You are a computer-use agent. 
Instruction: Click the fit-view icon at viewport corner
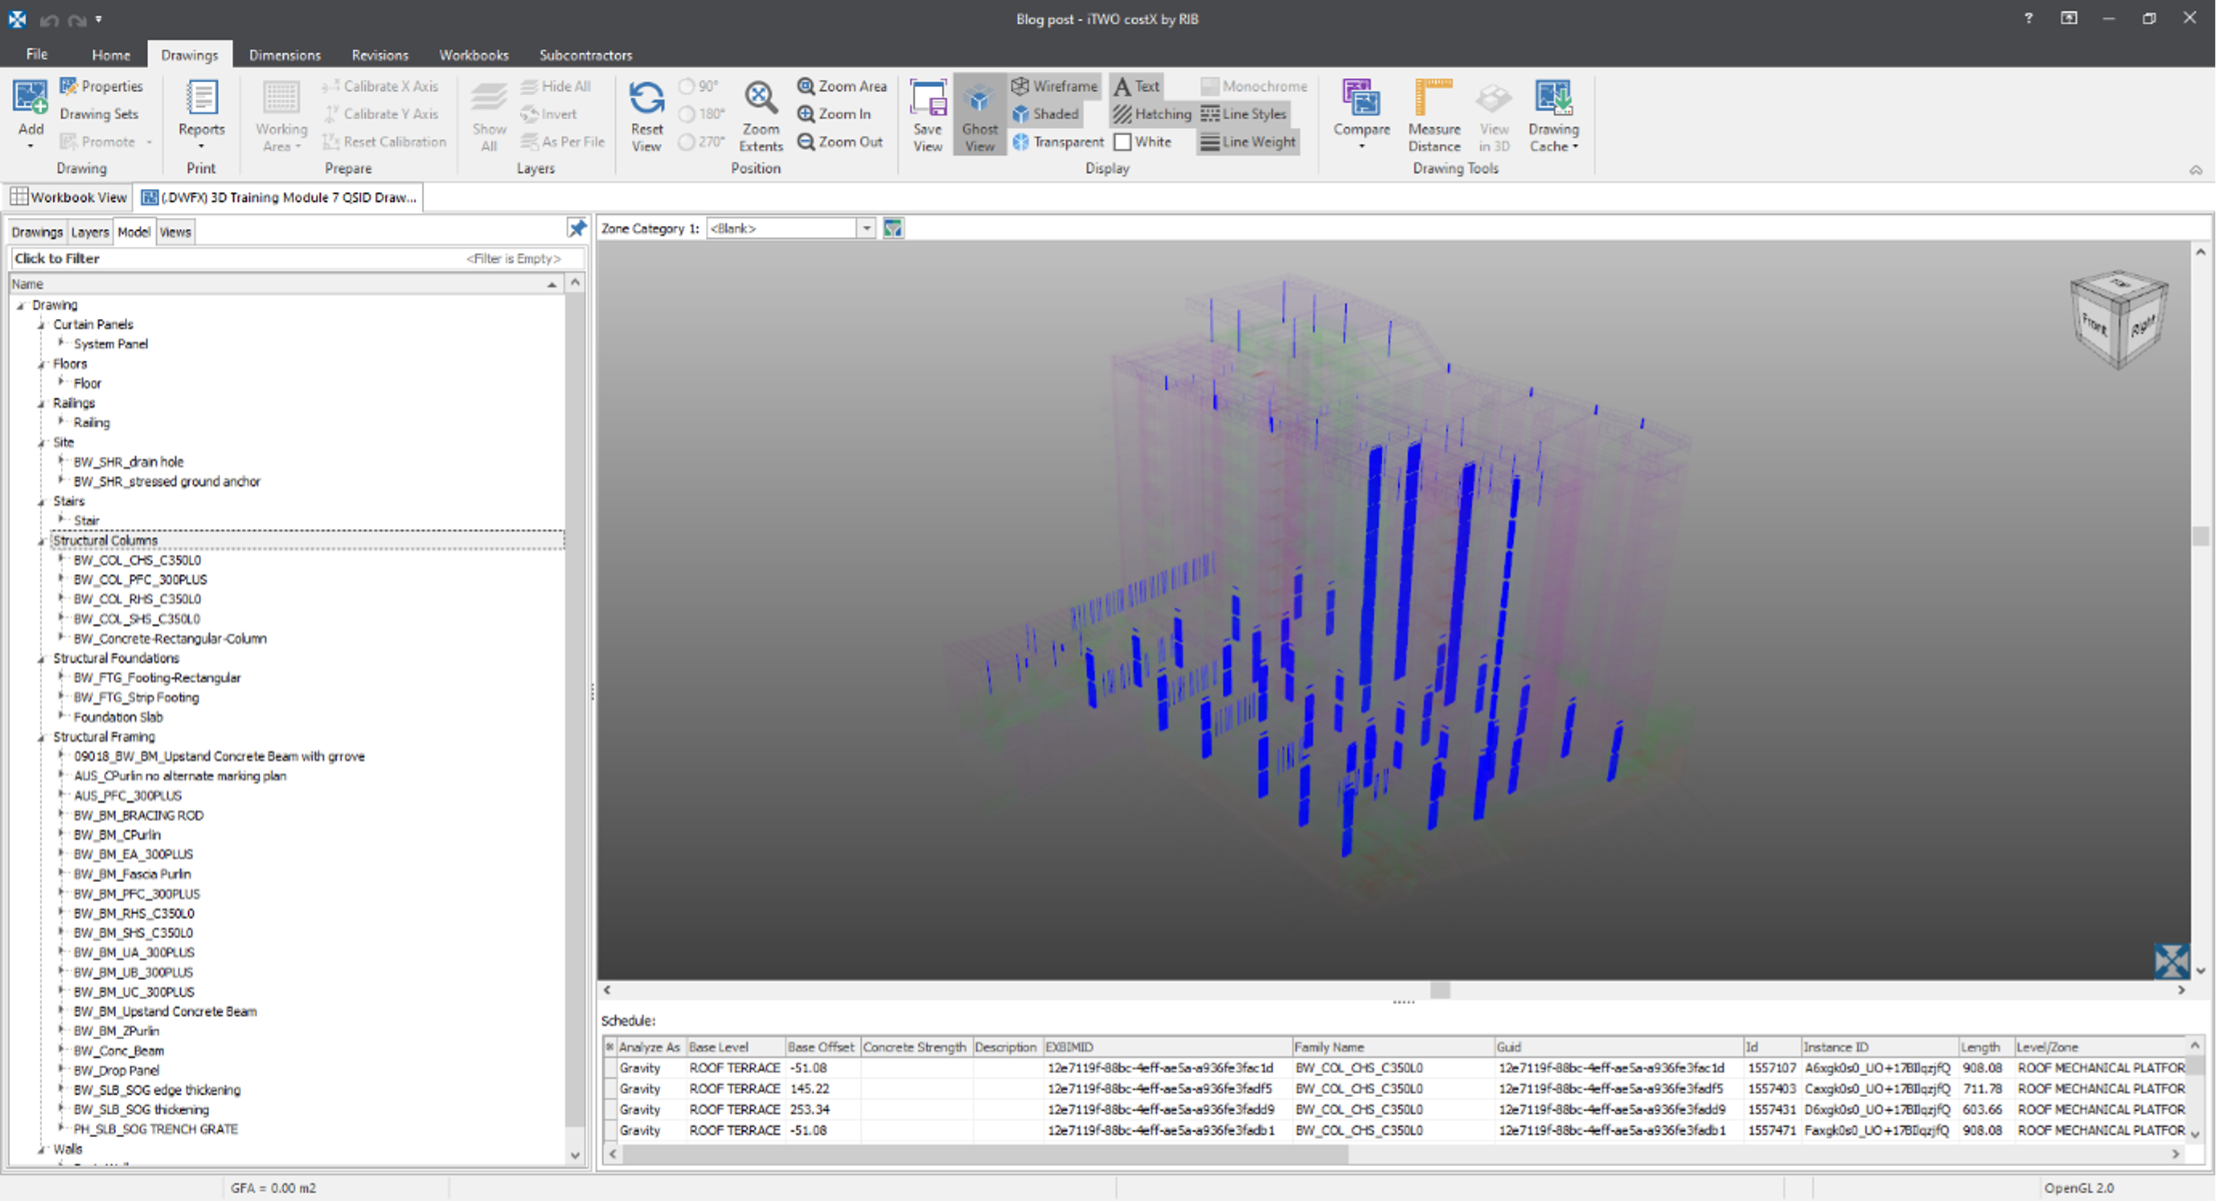pos(2171,961)
